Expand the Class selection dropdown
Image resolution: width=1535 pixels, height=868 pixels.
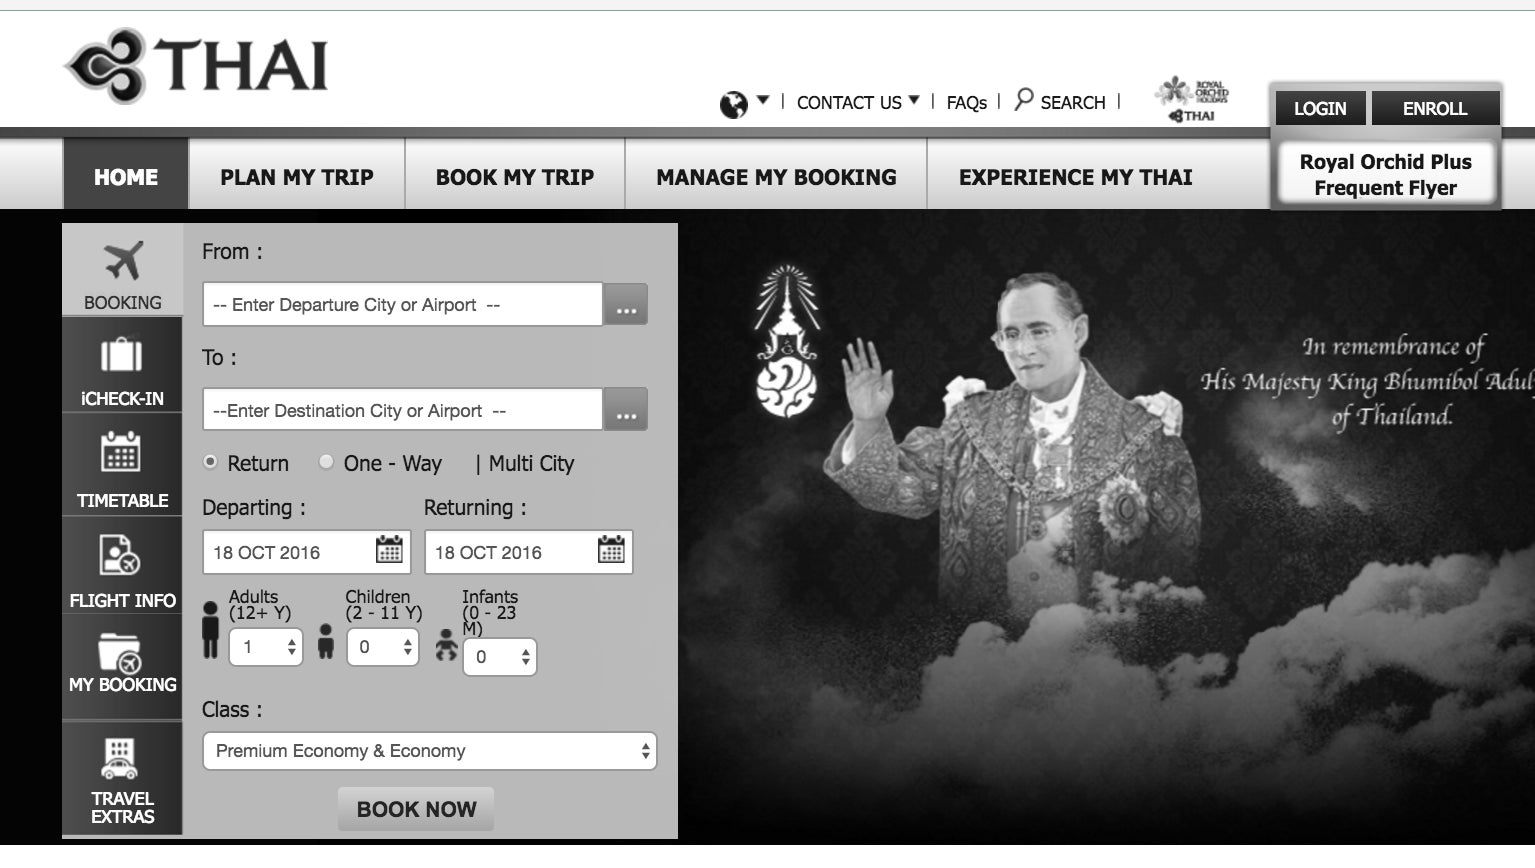(430, 751)
